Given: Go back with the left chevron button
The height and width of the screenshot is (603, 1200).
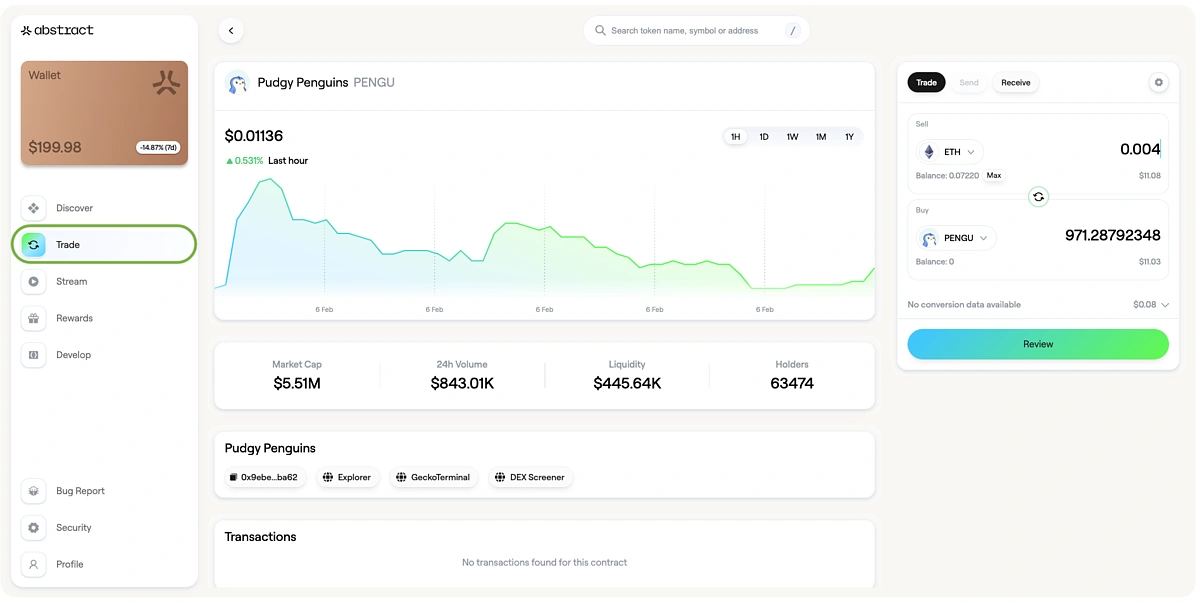Looking at the screenshot, I should (x=231, y=31).
